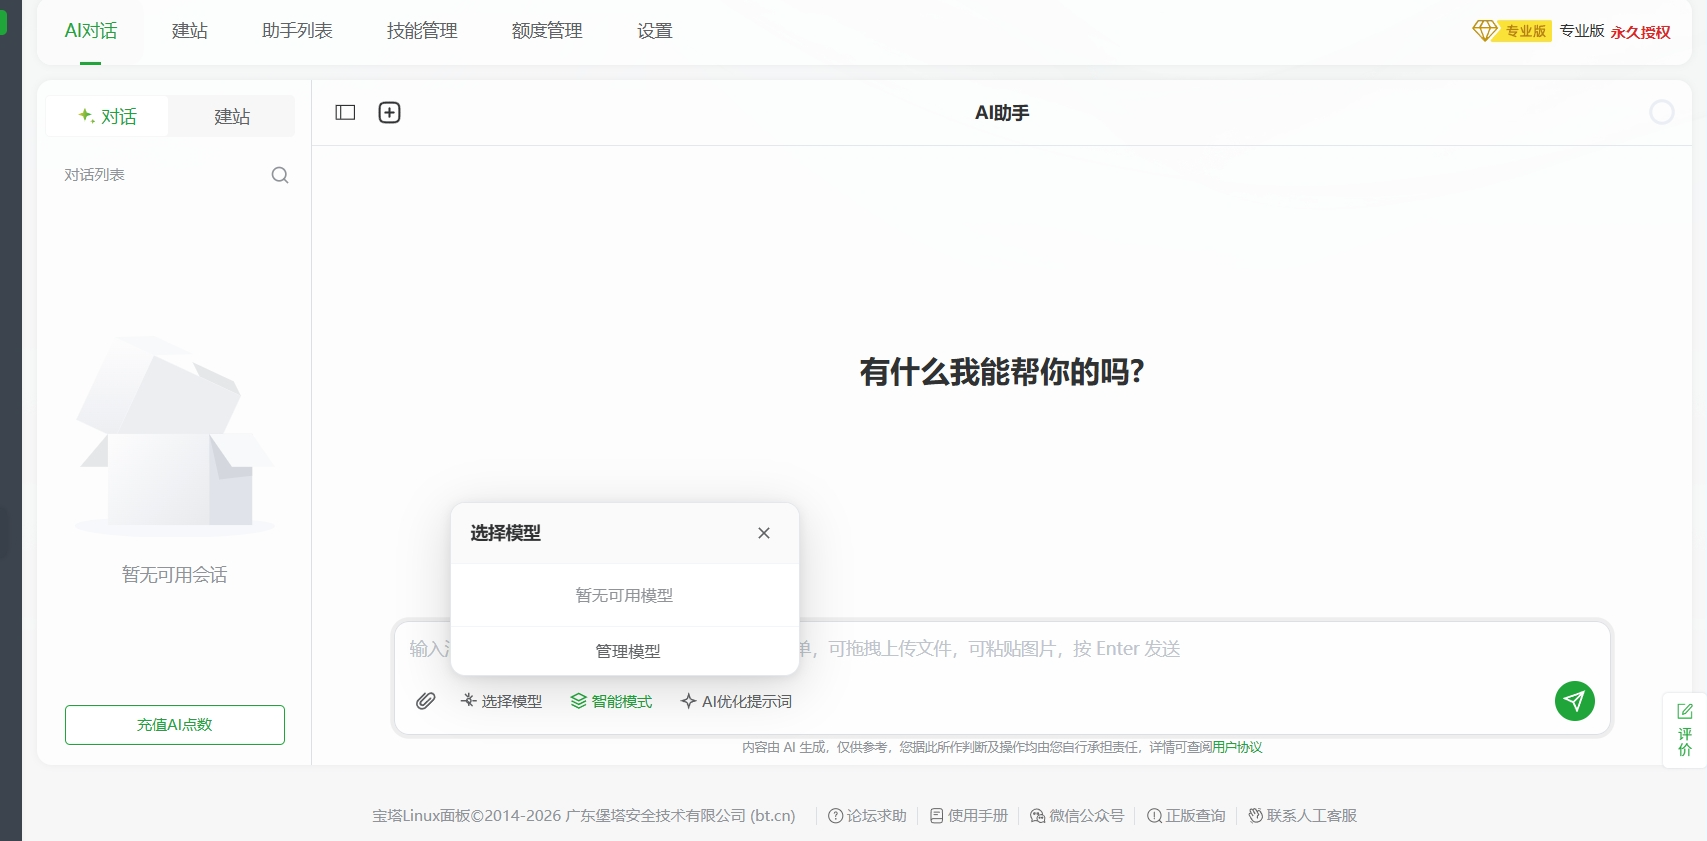Select the 建站 sidebar tab
The image size is (1707, 841).
232,116
